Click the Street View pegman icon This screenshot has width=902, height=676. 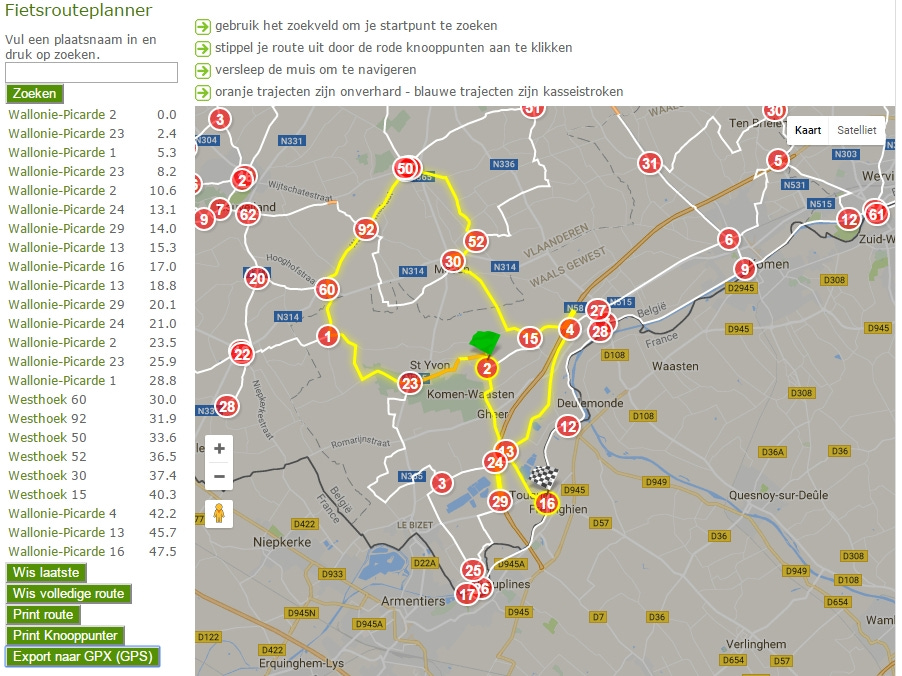[219, 513]
